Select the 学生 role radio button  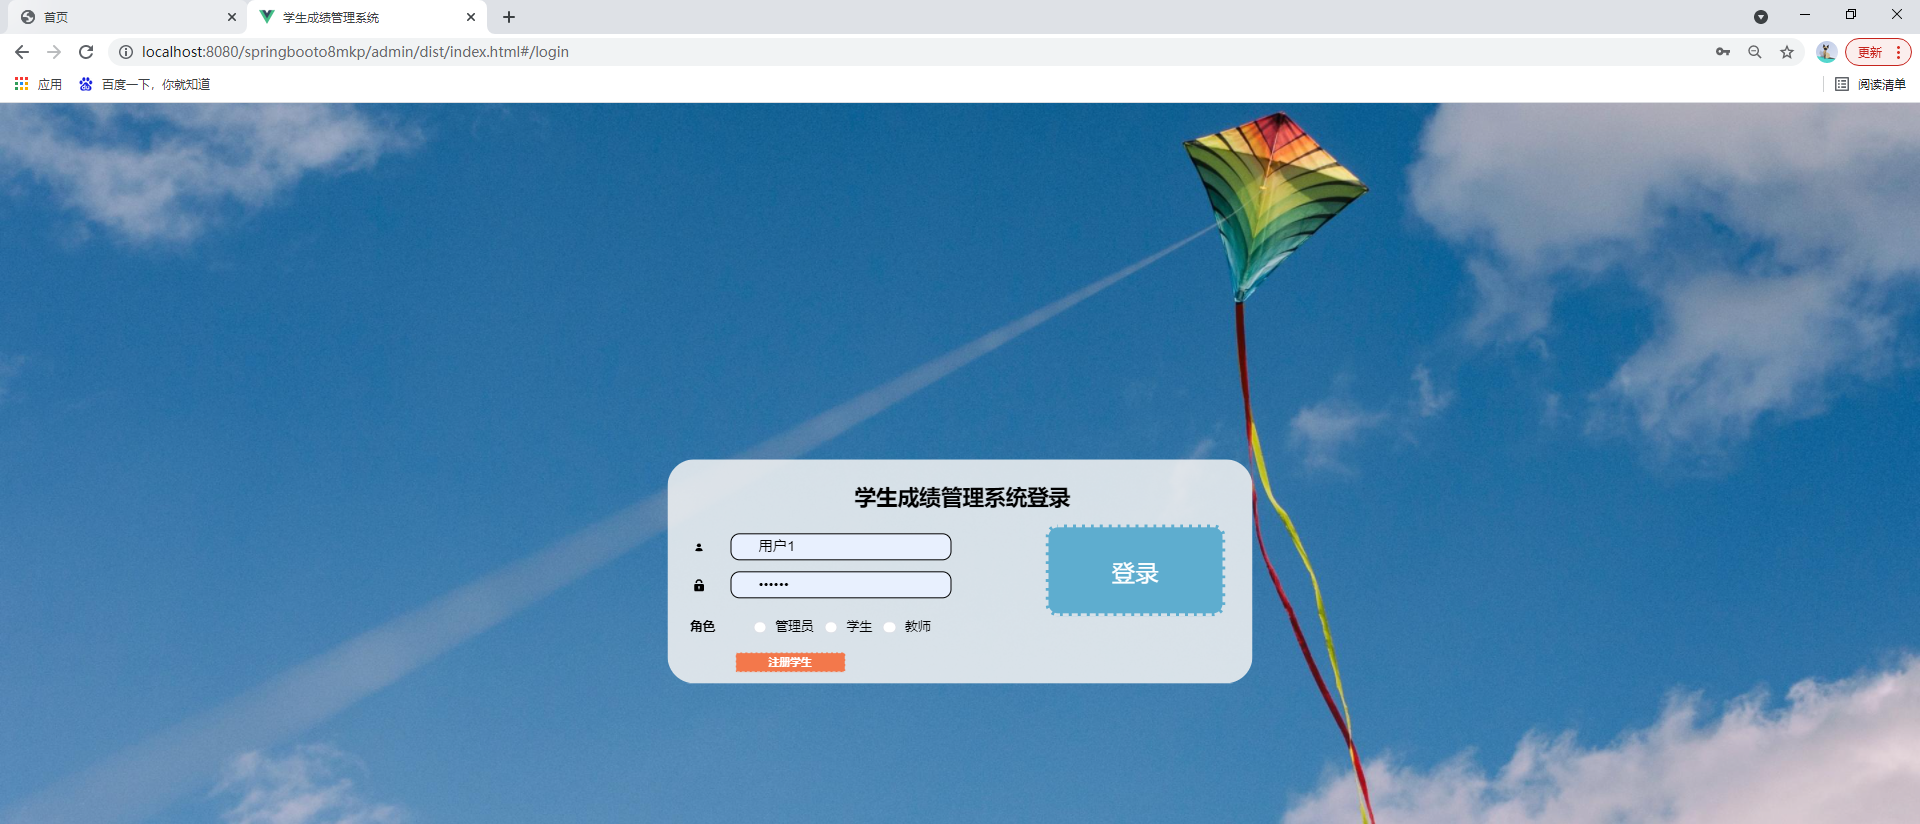click(831, 627)
